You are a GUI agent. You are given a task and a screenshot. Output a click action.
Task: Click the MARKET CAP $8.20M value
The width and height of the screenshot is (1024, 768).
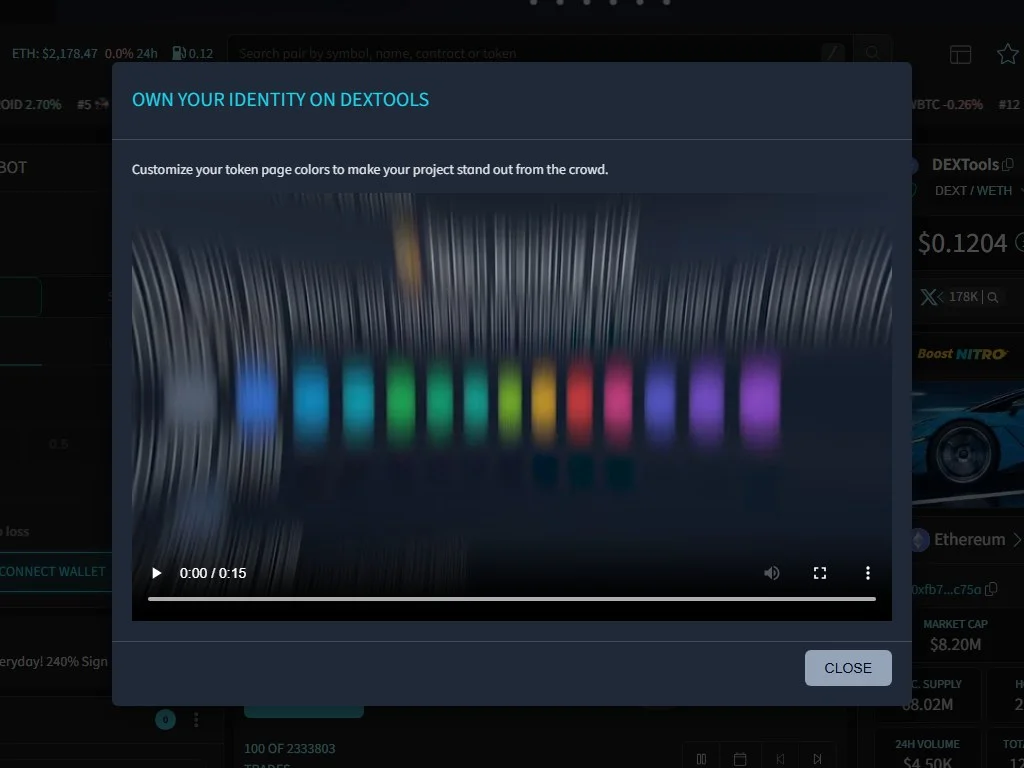[x=955, y=645]
